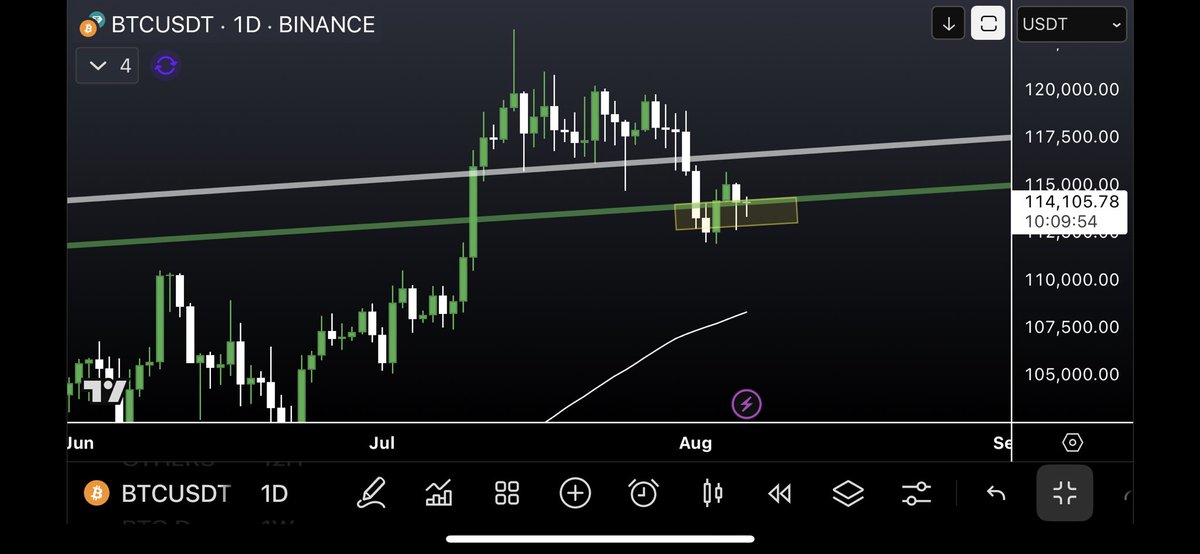Screen dimensions: 1200x554
Task: Tap the Jul label on time axis
Action: tap(383, 443)
